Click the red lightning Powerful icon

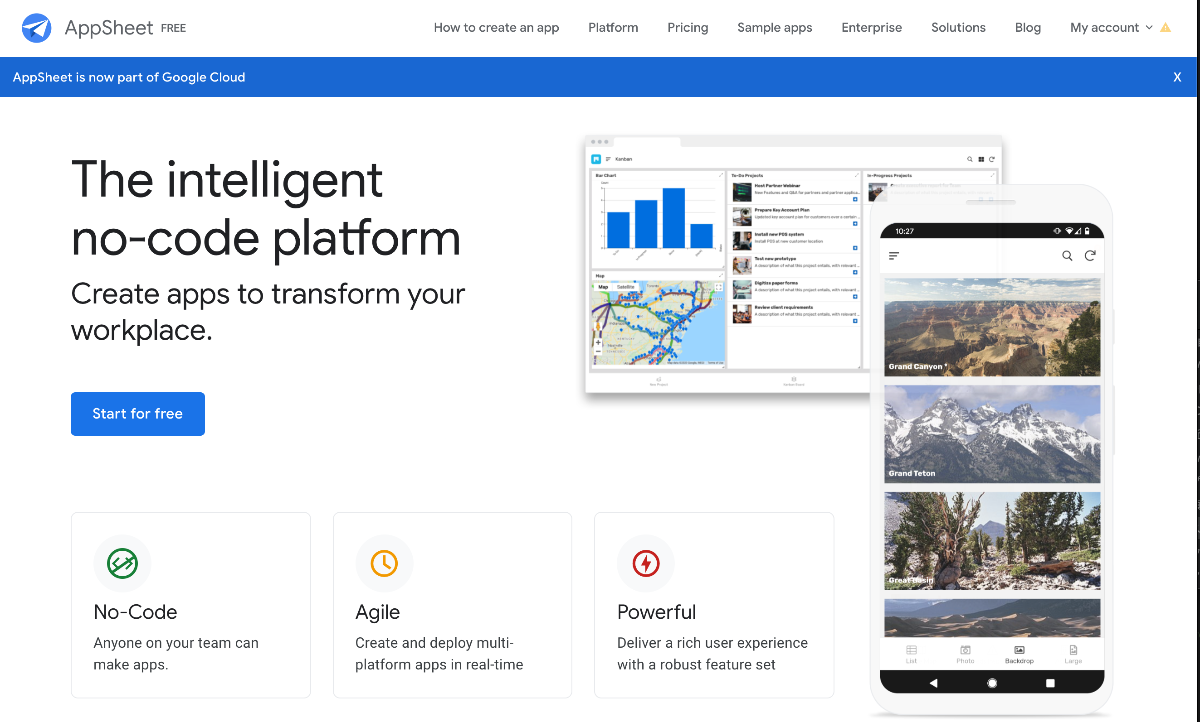point(646,563)
